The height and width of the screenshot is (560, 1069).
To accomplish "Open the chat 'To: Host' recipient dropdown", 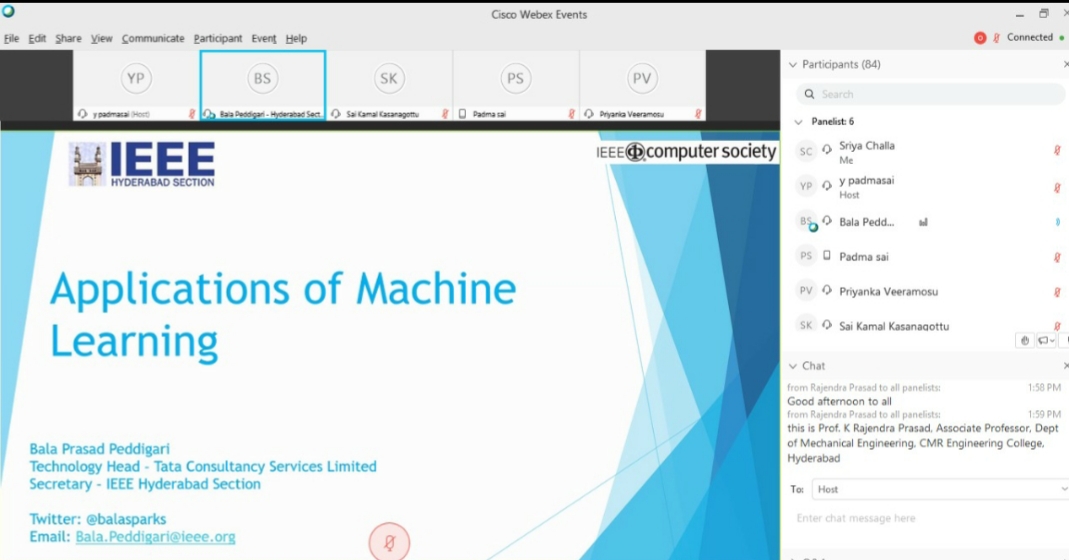I will click(x=939, y=489).
